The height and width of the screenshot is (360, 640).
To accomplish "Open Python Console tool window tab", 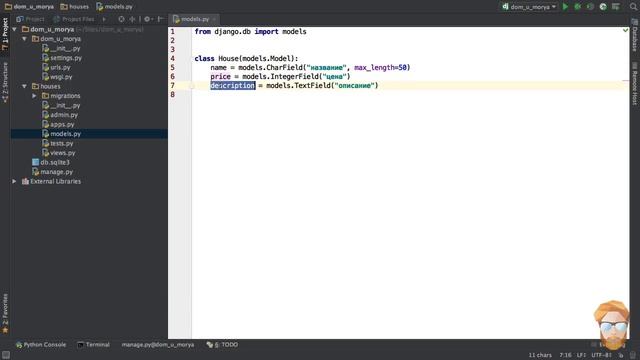I will pyautogui.click(x=40, y=344).
